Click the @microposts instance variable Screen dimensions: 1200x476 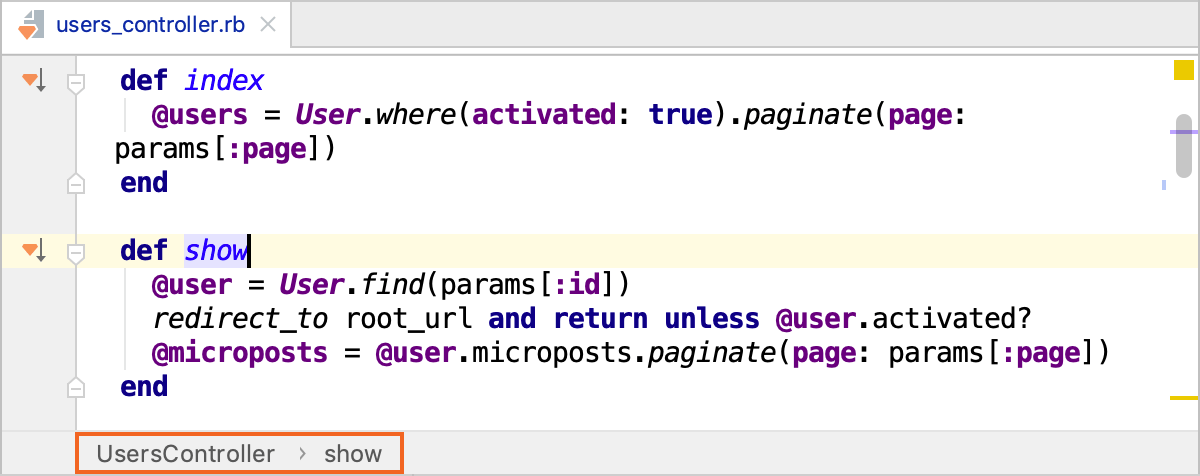(239, 352)
